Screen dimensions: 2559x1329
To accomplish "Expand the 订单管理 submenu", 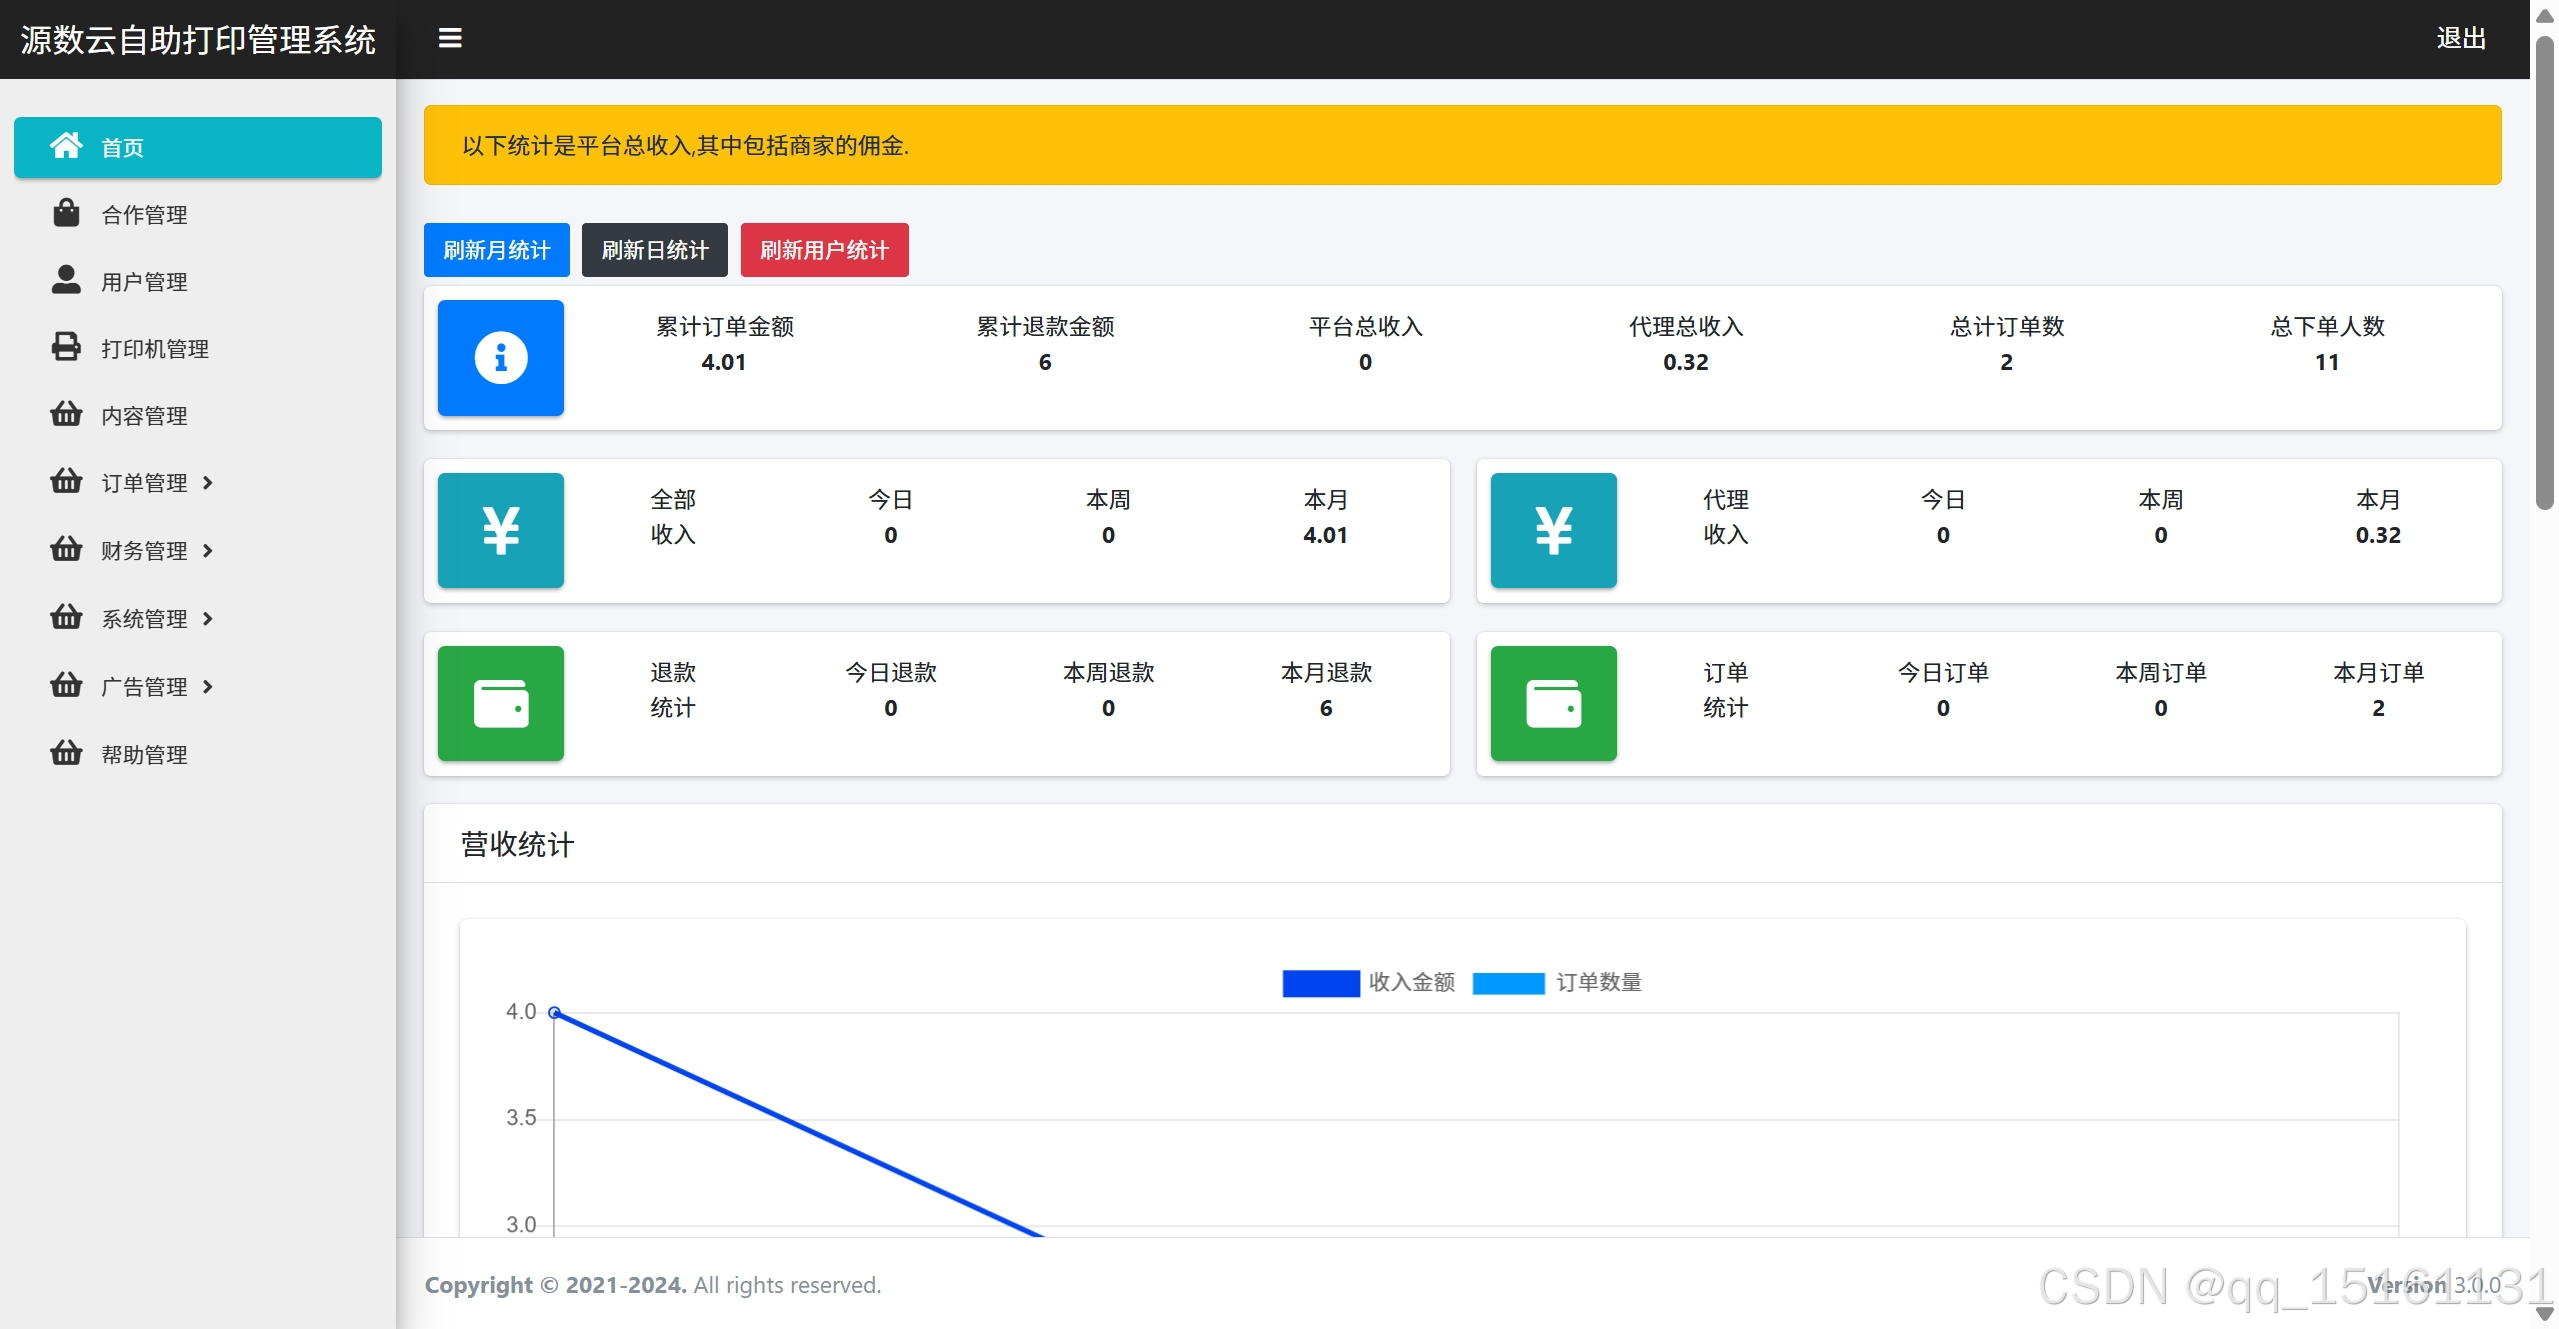I will coord(145,483).
